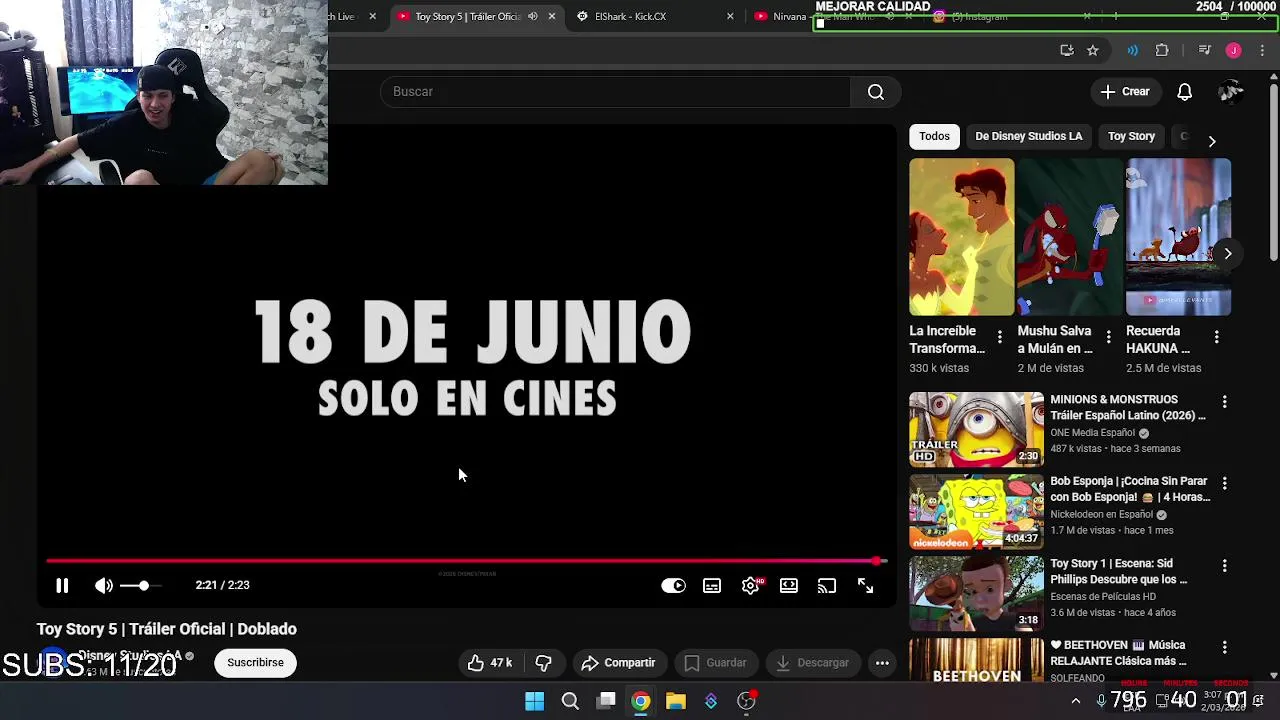Visit the Nickelodeon en Español channel

tap(1101, 515)
